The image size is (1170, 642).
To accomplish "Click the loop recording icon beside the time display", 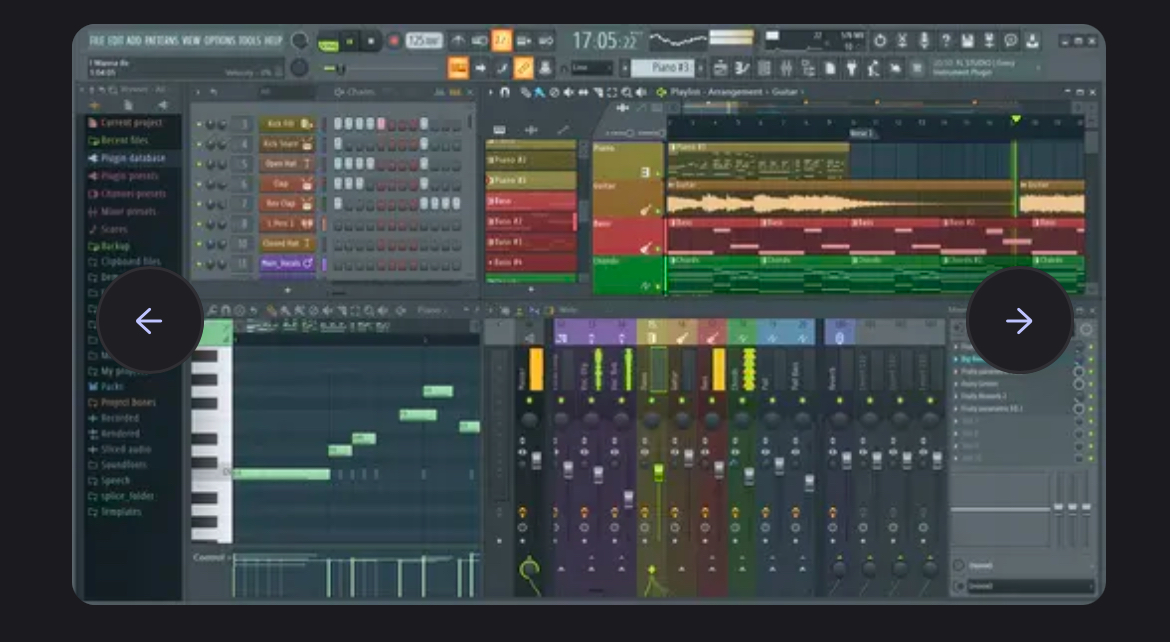I will pyautogui.click(x=545, y=40).
